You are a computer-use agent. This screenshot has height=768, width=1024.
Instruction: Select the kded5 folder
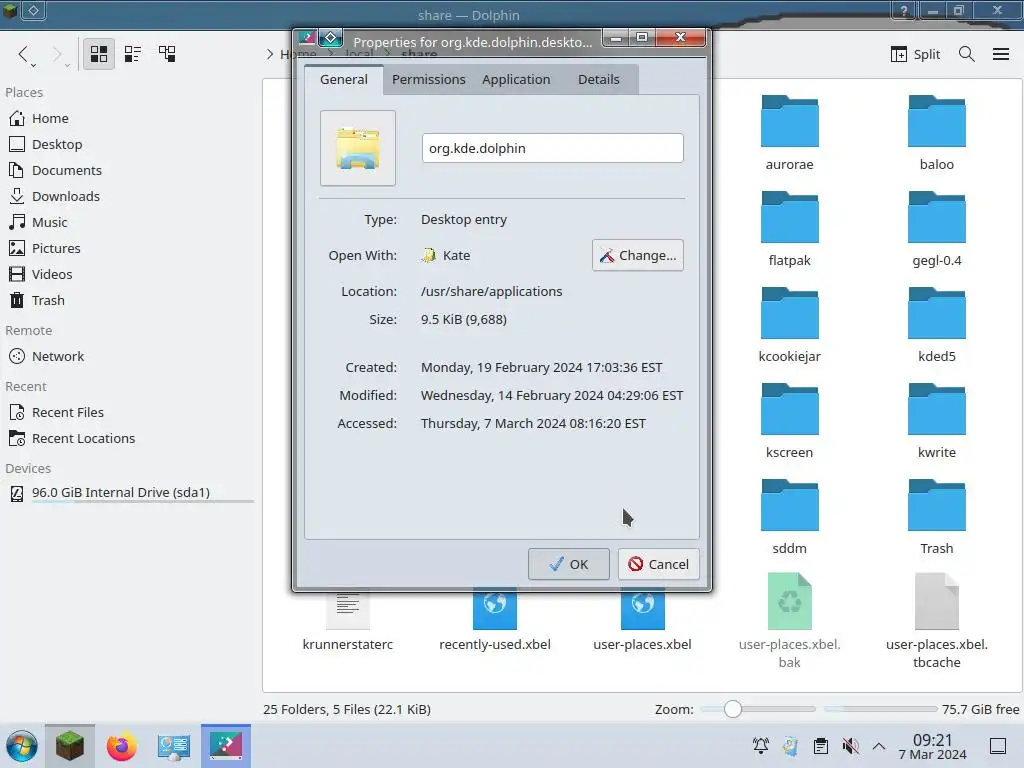point(936,325)
